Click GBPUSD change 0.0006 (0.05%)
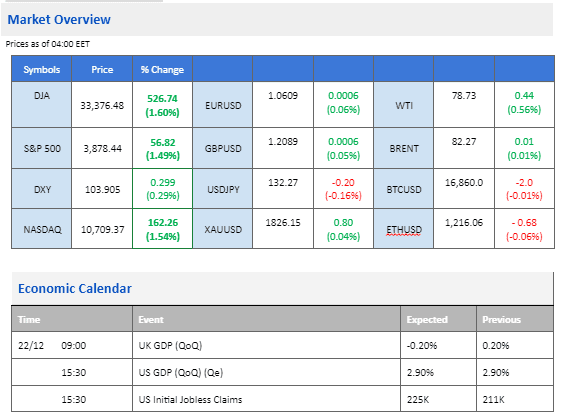This screenshot has width=584, height=415. pos(343,148)
